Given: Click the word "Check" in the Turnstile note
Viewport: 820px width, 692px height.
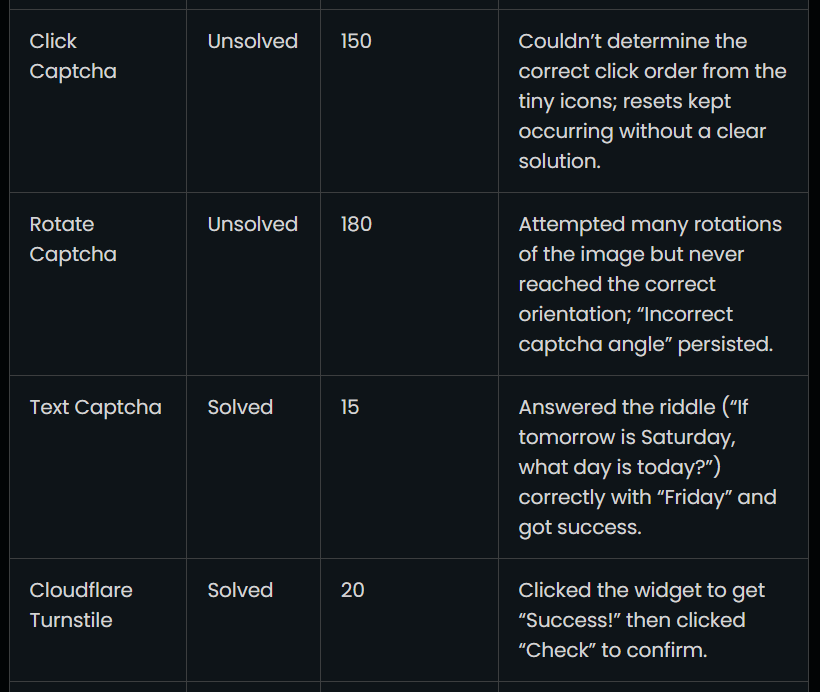Looking at the screenshot, I should 557,650.
